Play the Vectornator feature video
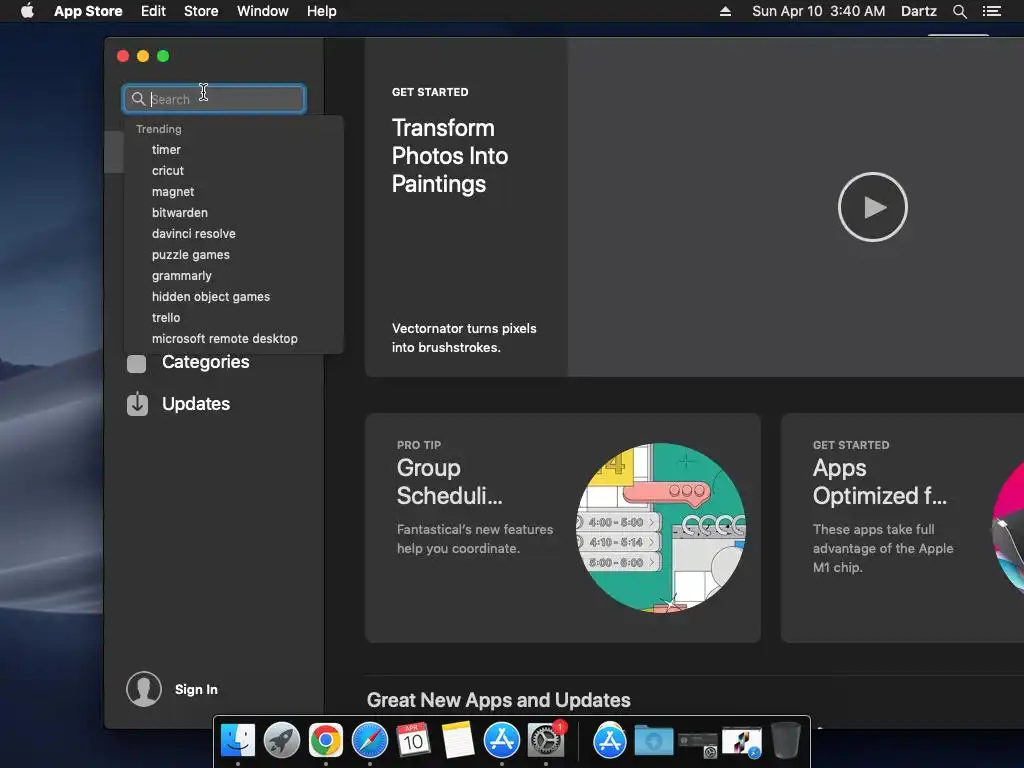1024x768 pixels. [x=872, y=207]
